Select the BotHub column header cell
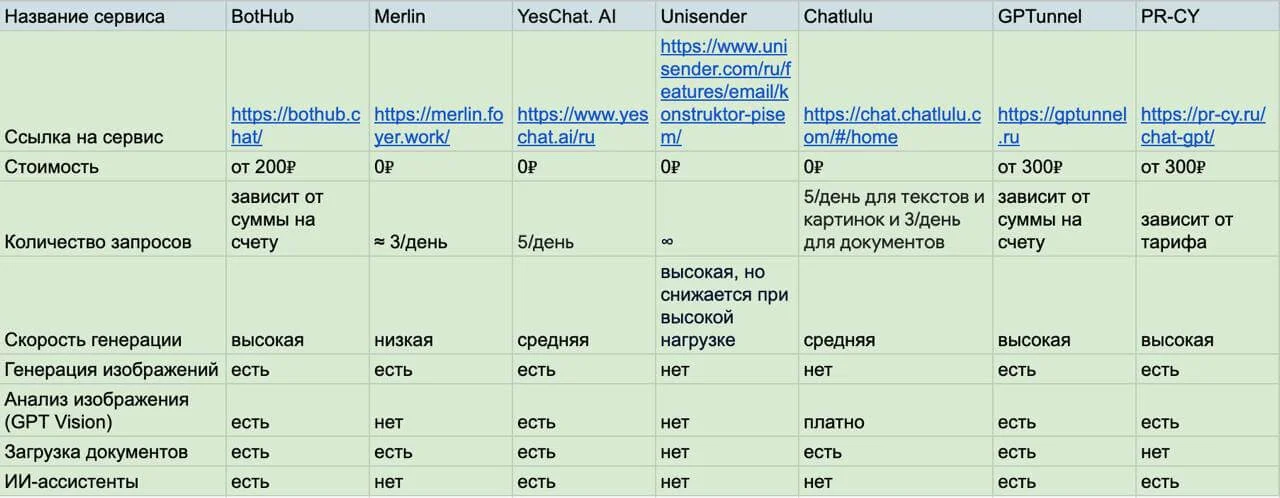Viewport: 1280px width, 498px height. [297, 16]
